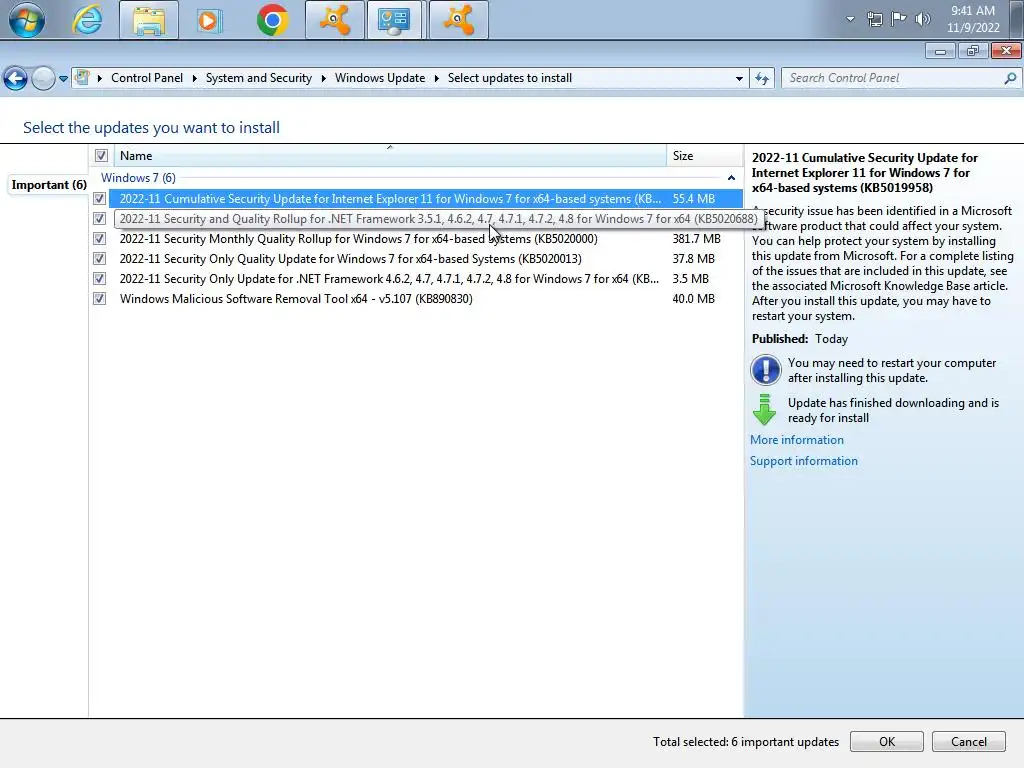Click the green download-ready arrow icon
Screen dimensions: 1024x768
click(x=764, y=409)
